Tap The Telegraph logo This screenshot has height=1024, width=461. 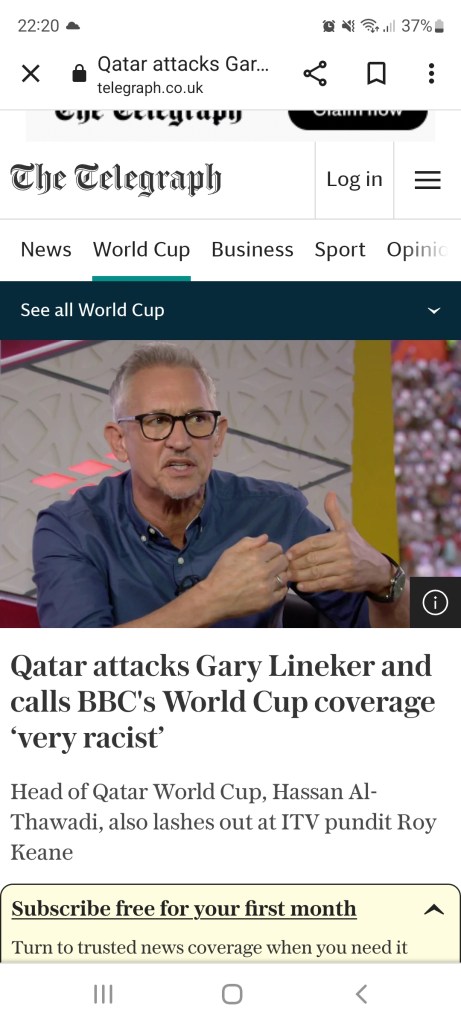(116, 180)
